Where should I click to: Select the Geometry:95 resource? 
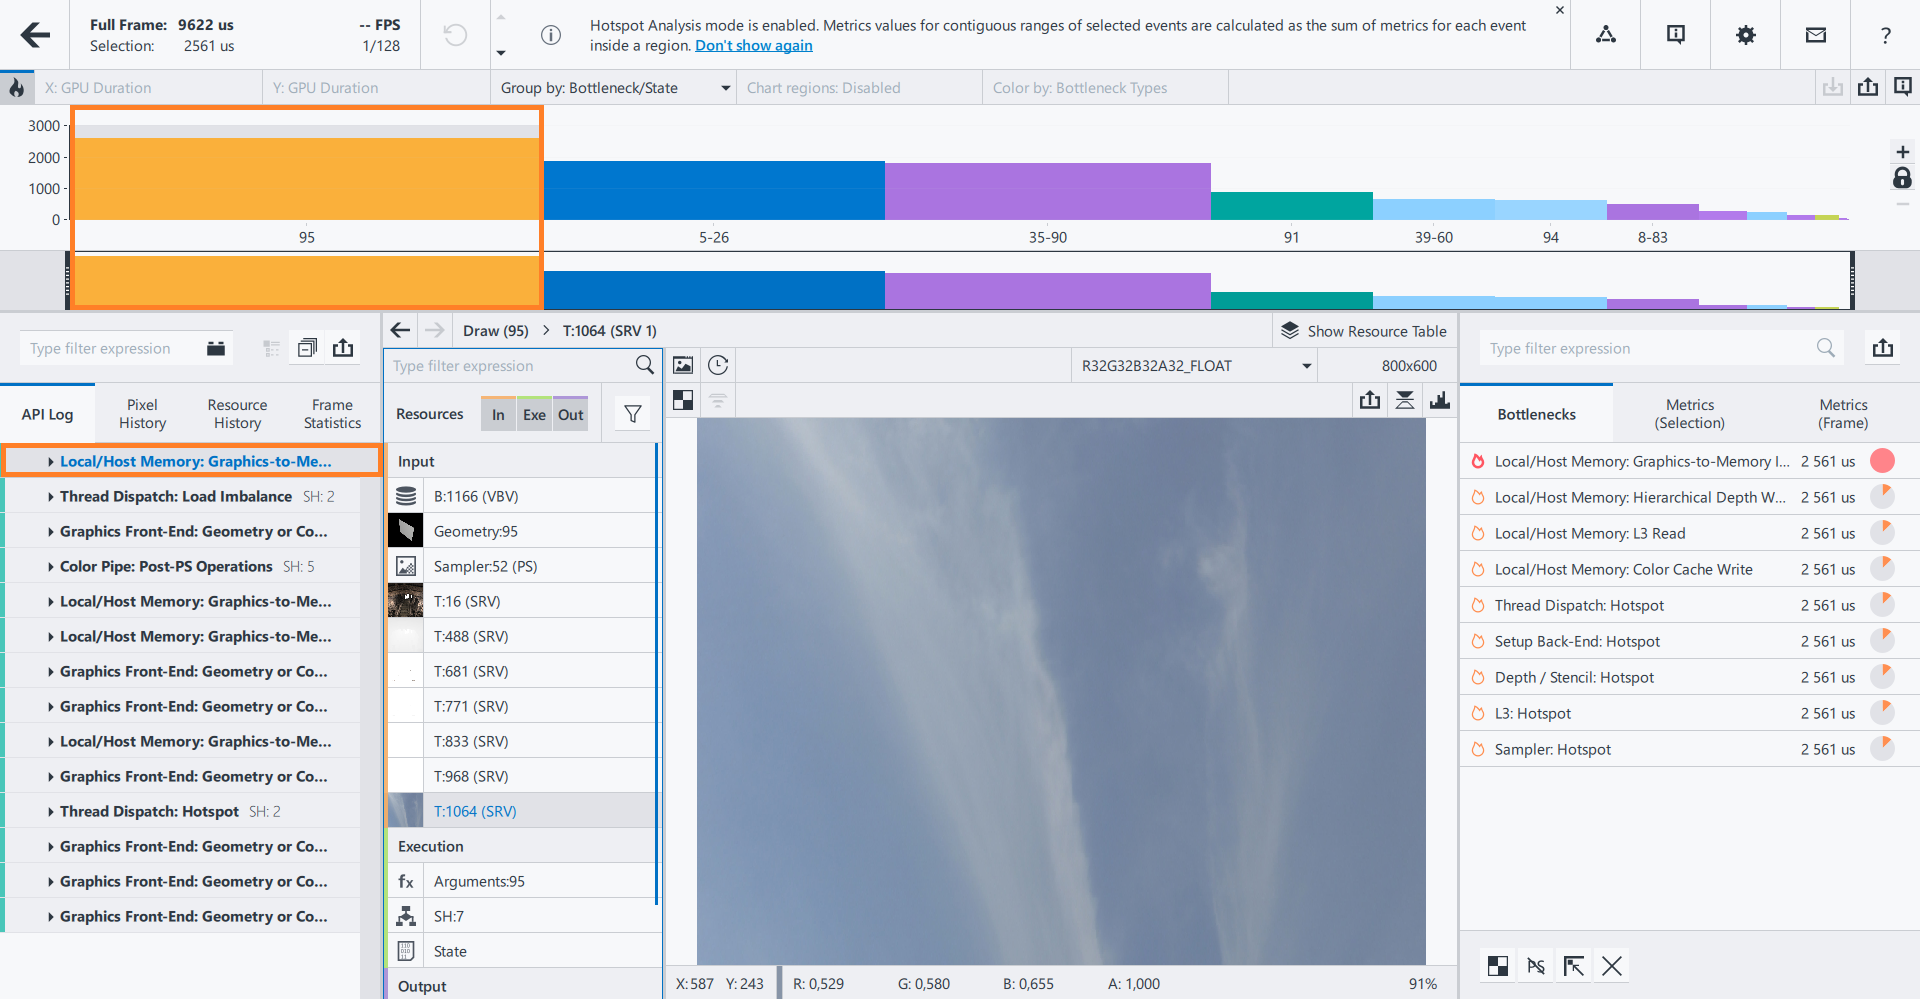pyautogui.click(x=521, y=531)
